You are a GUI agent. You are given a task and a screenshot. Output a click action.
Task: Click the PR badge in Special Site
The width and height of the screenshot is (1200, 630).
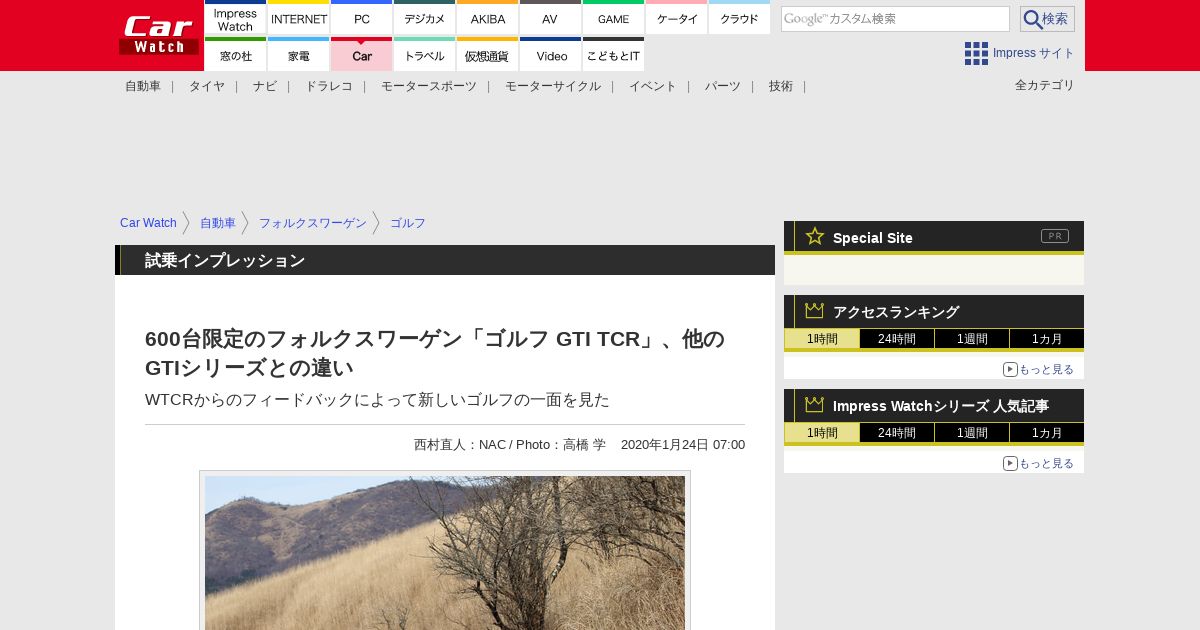(1055, 236)
